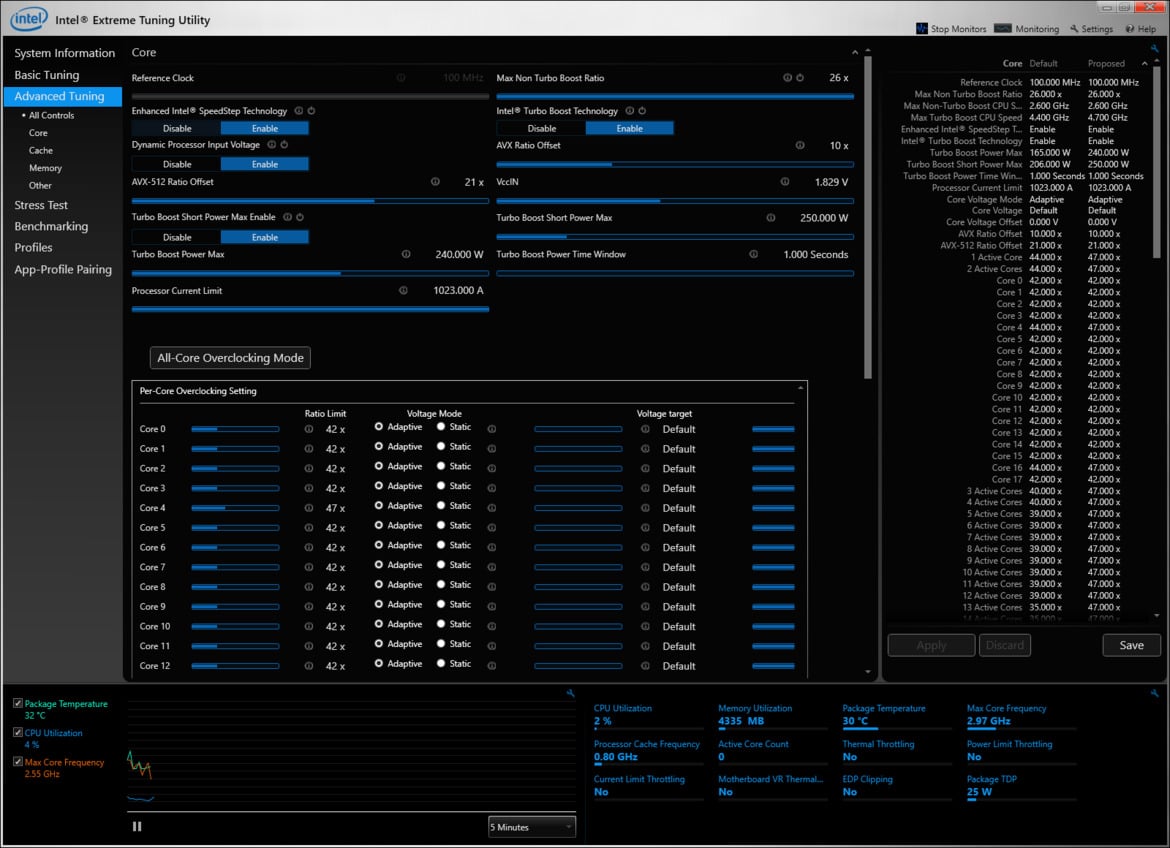Open Basic Tuning section
The image size is (1170, 848).
point(47,75)
